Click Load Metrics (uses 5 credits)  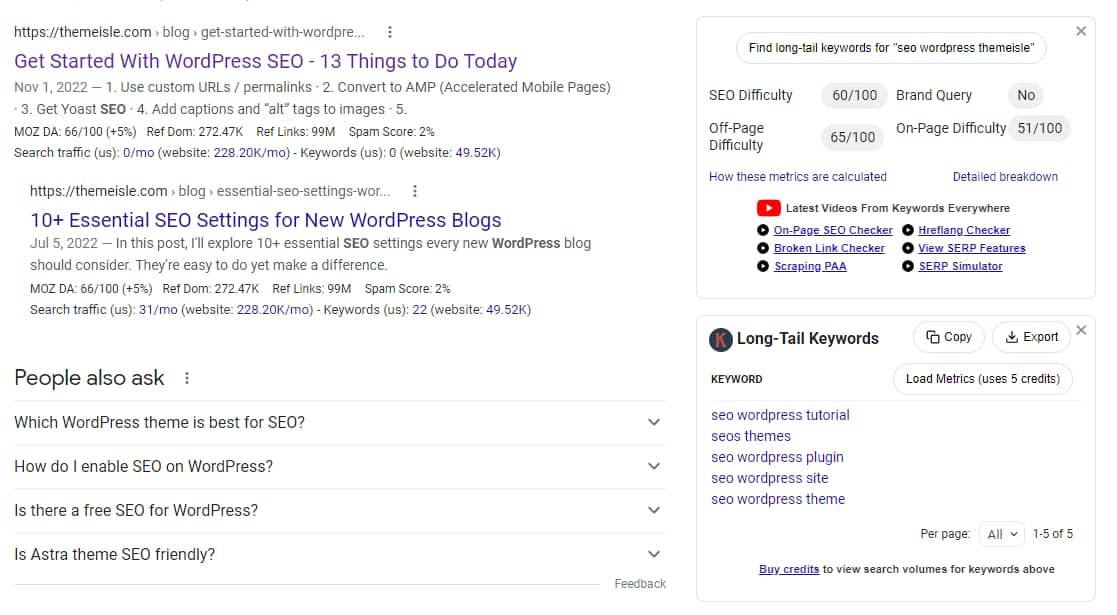[x=982, y=379]
